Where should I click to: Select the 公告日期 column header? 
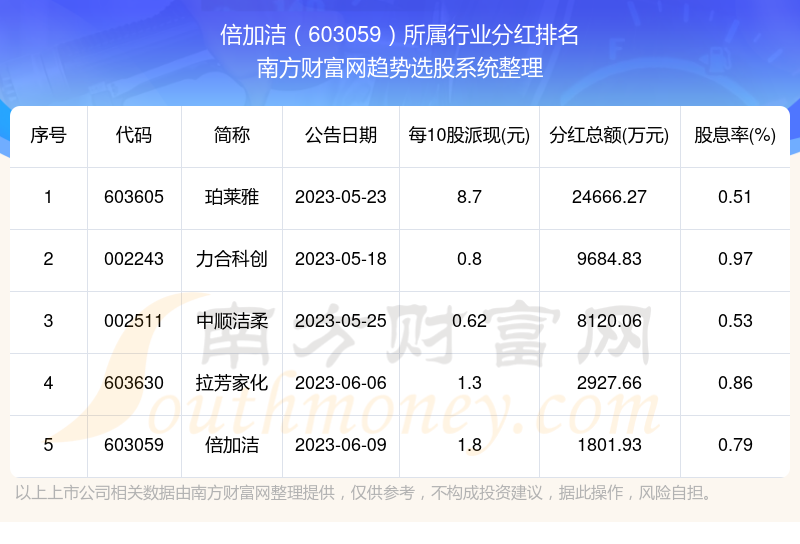341,135
